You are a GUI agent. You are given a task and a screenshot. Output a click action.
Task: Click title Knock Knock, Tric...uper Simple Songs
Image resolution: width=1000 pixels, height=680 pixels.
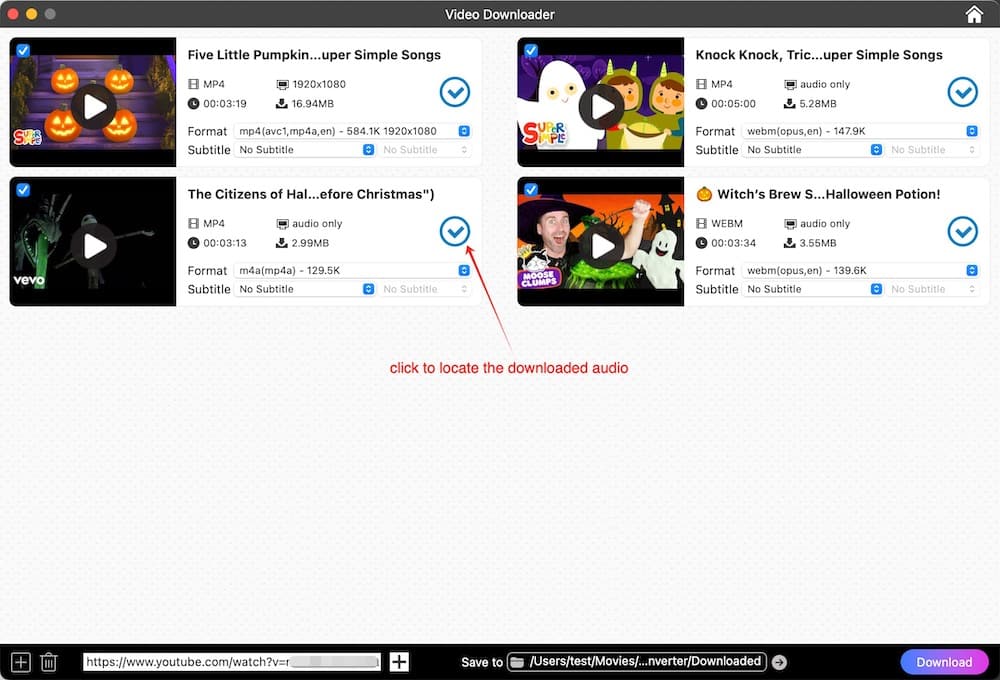coord(819,55)
